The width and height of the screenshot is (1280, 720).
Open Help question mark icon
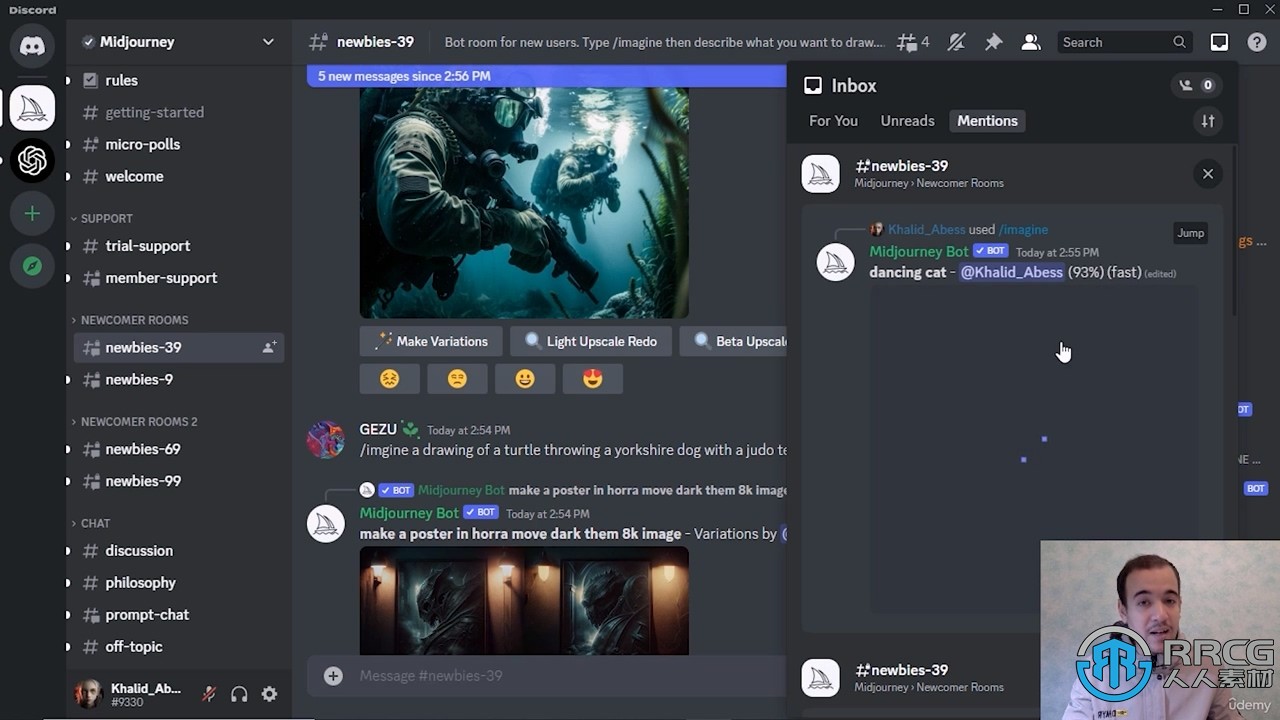1257,42
